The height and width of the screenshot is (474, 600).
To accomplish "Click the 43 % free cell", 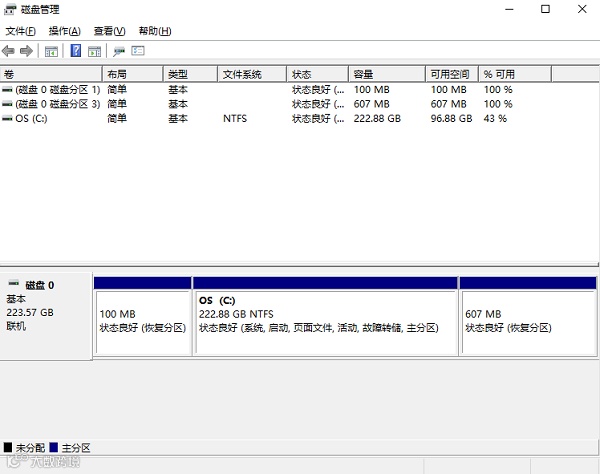I will (x=495, y=119).
